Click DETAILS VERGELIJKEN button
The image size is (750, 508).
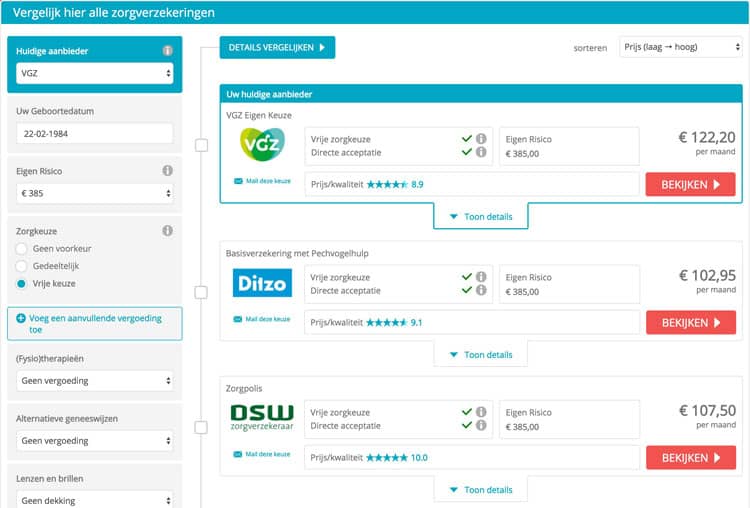click(277, 47)
